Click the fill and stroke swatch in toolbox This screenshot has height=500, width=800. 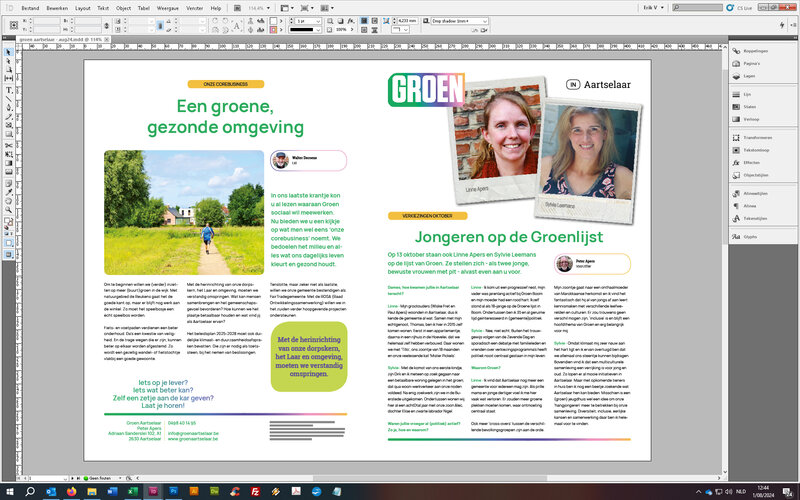coord(9,222)
